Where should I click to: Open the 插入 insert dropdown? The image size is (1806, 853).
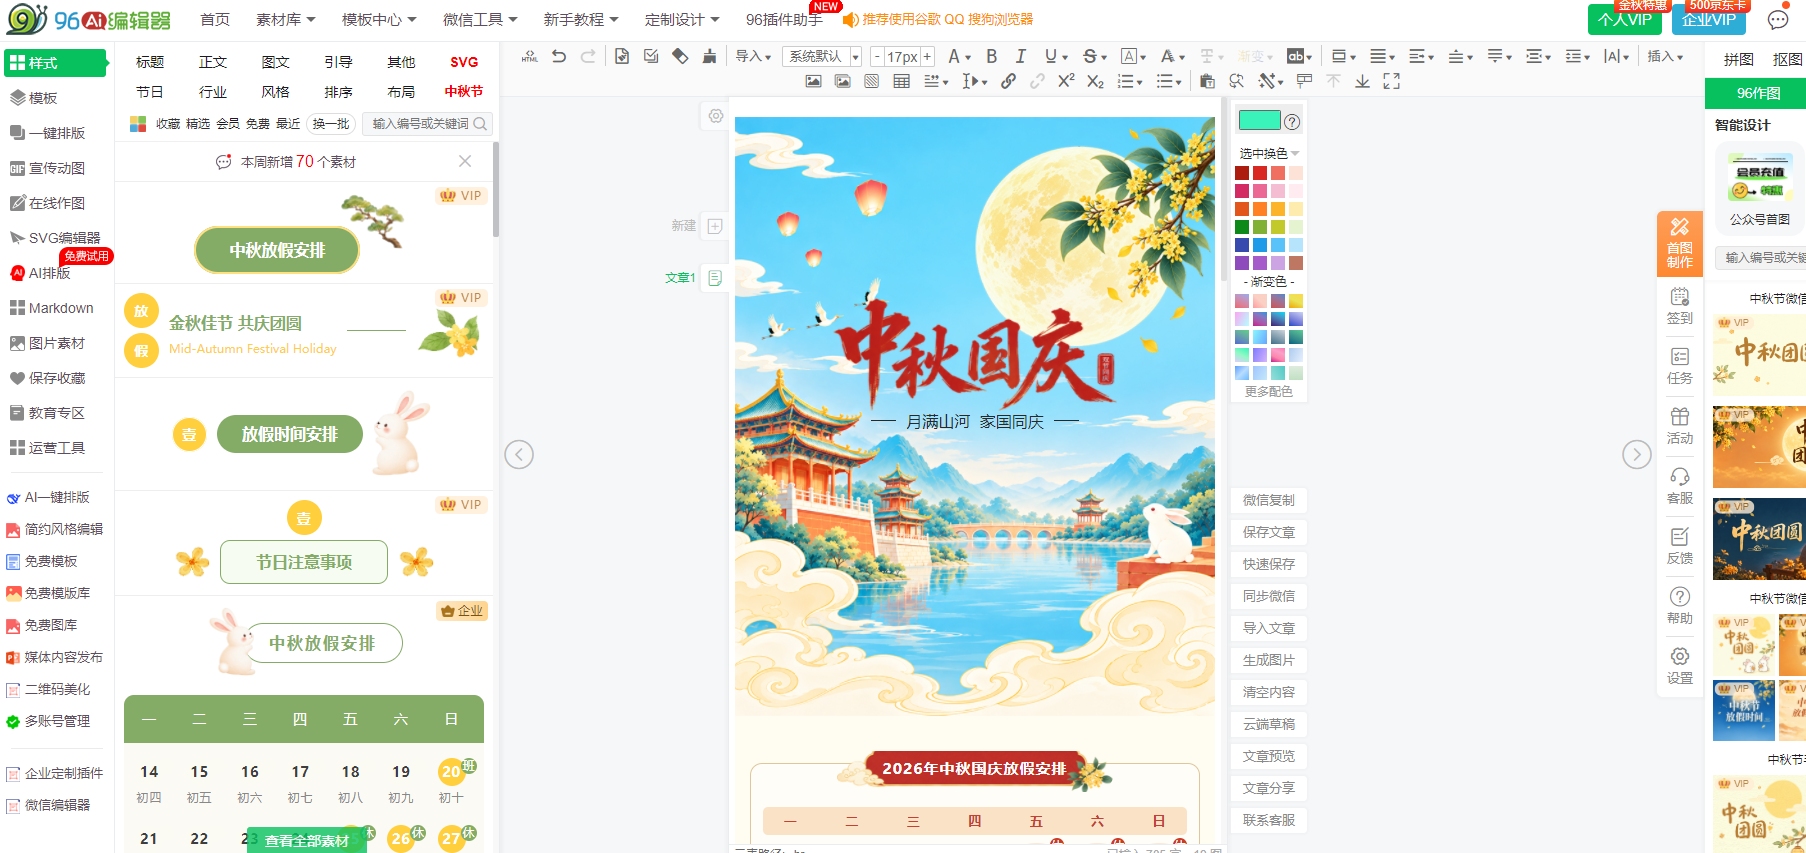tap(1665, 56)
